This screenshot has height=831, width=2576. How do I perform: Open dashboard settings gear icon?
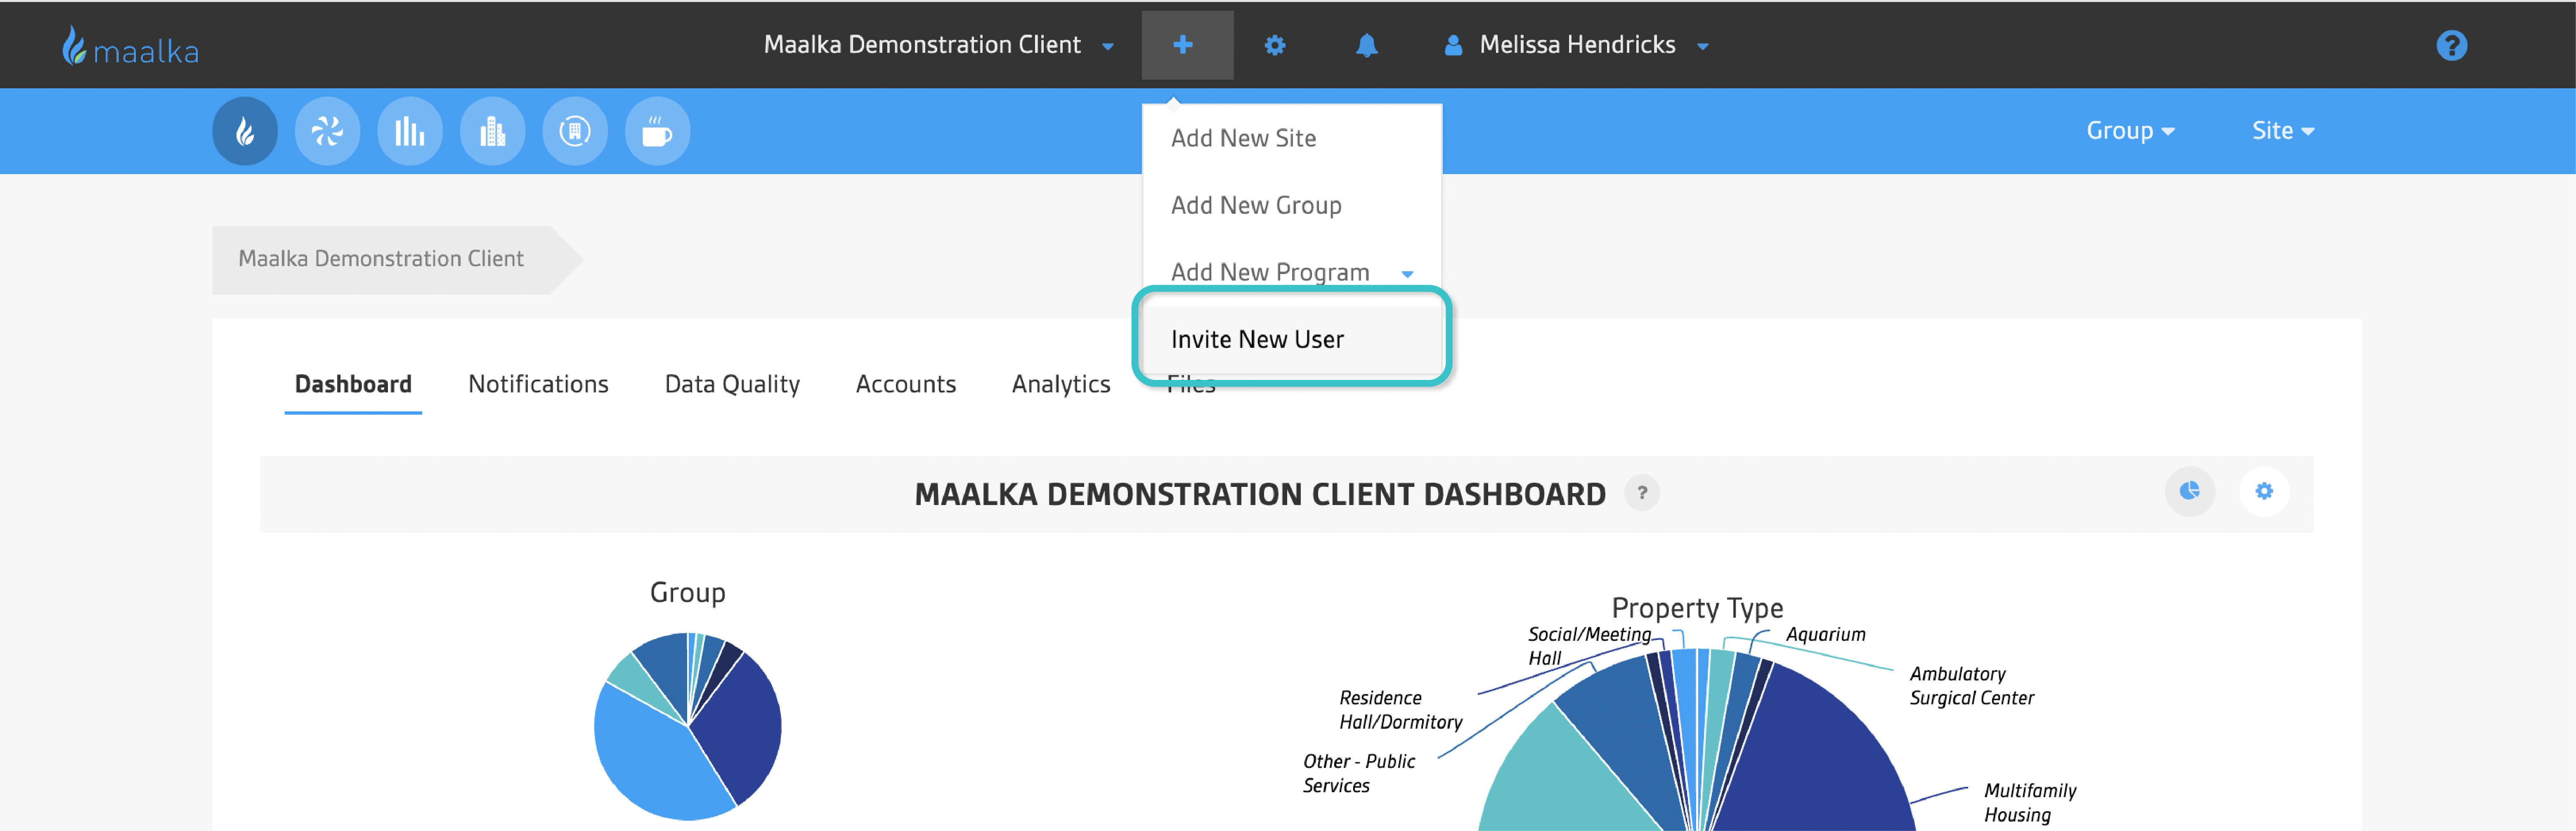[x=2264, y=491]
